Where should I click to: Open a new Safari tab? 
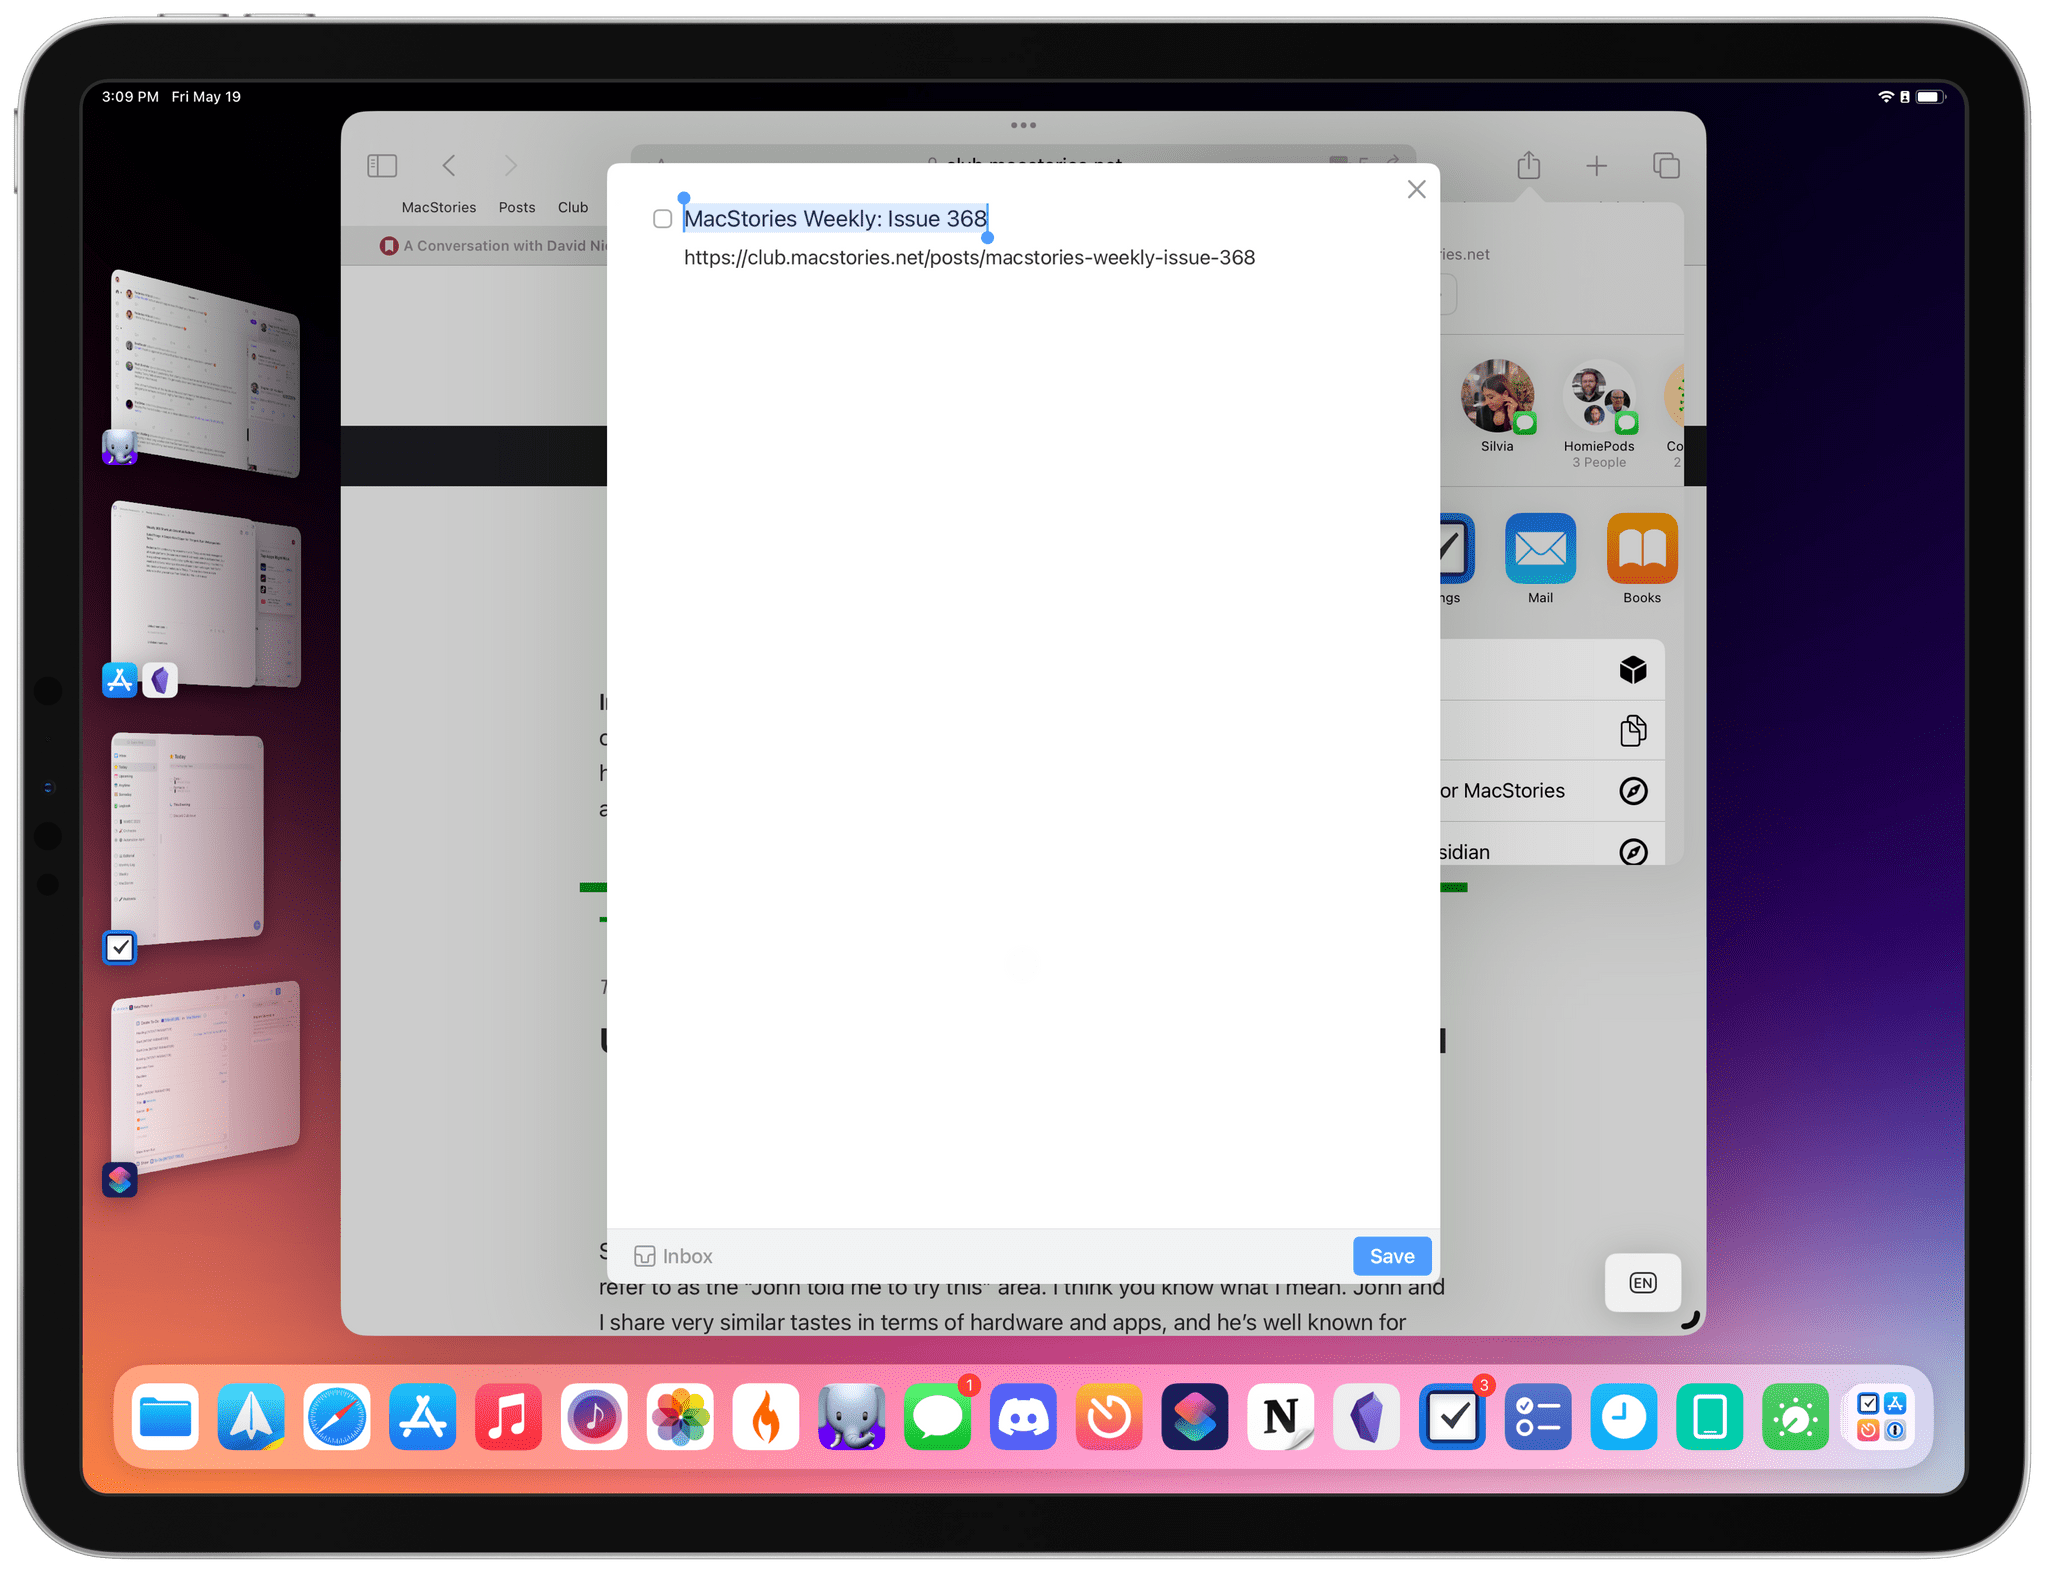(1596, 166)
